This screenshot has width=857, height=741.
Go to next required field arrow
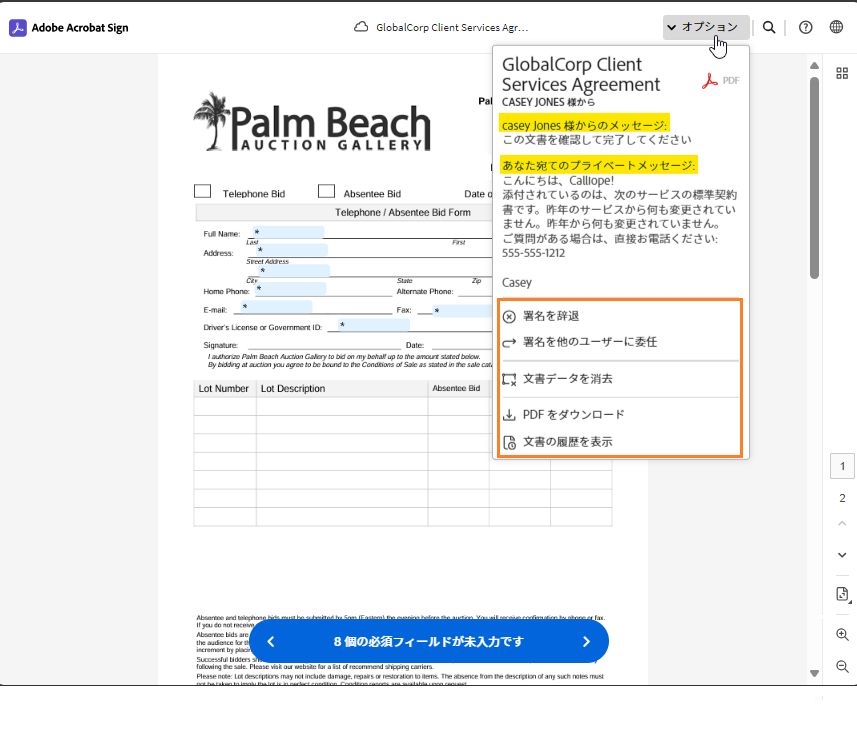point(586,642)
